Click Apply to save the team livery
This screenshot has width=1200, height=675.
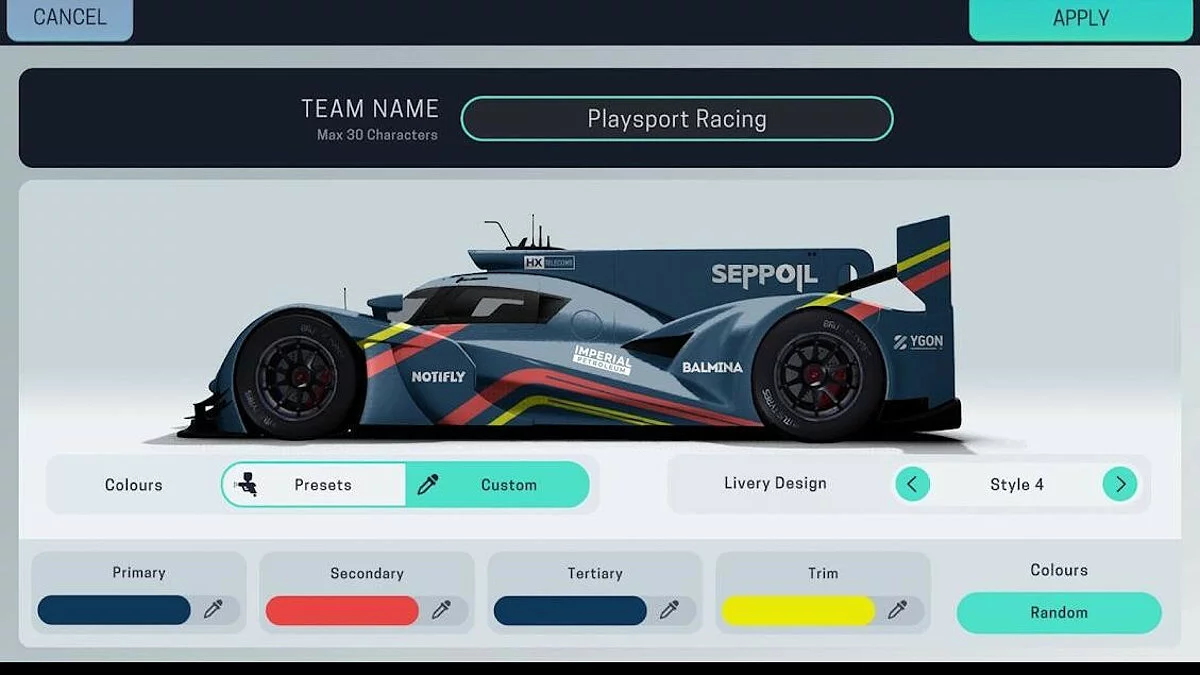[1081, 17]
